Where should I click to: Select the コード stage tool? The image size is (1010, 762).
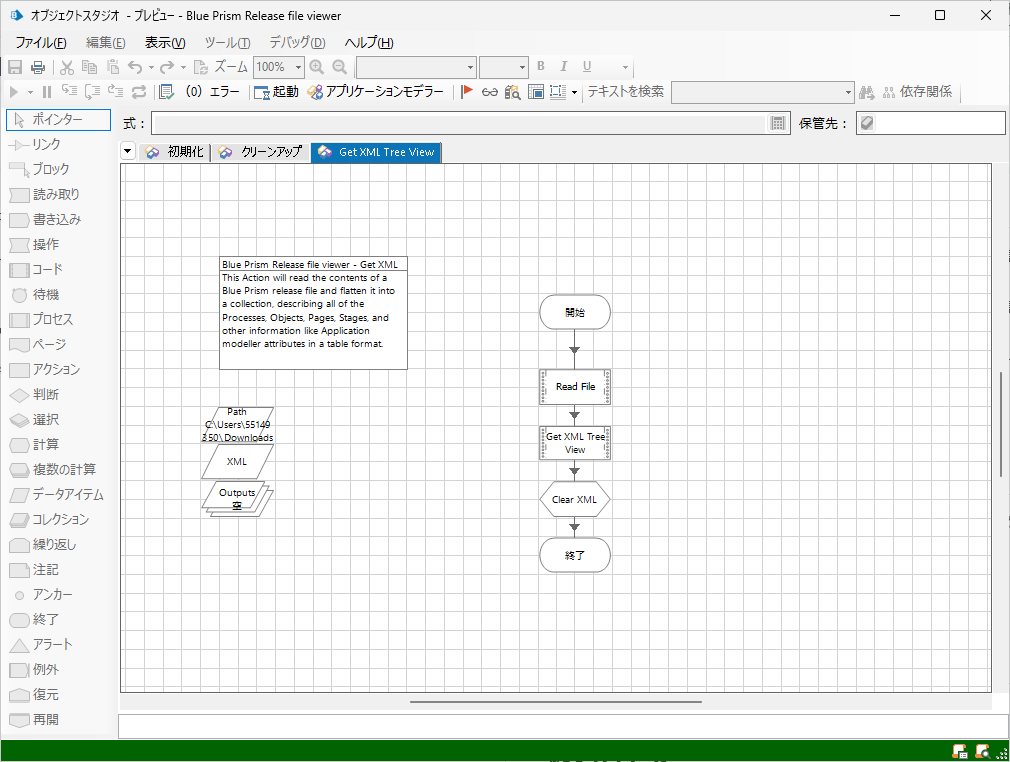[37, 269]
